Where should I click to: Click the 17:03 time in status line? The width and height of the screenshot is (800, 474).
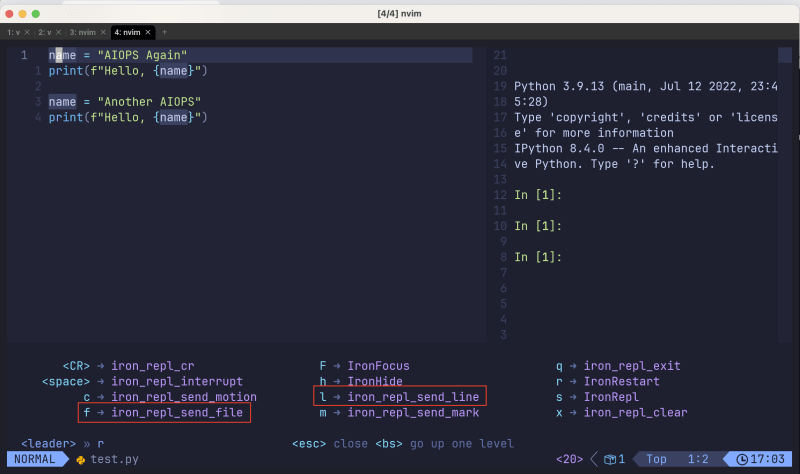click(767, 459)
